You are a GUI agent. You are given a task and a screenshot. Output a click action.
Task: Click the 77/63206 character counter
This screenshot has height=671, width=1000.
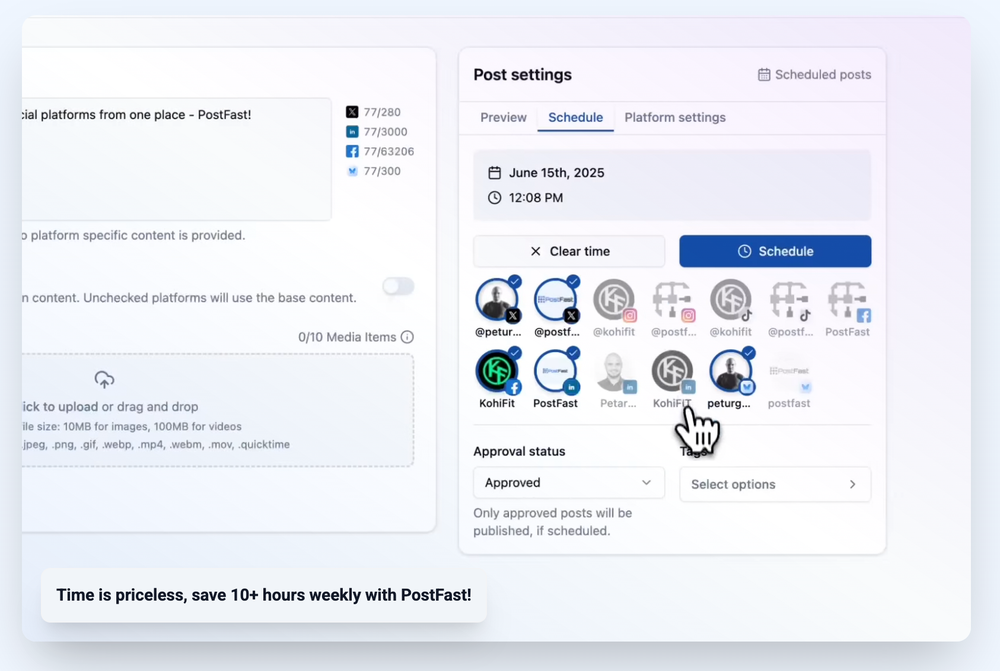click(x=388, y=152)
